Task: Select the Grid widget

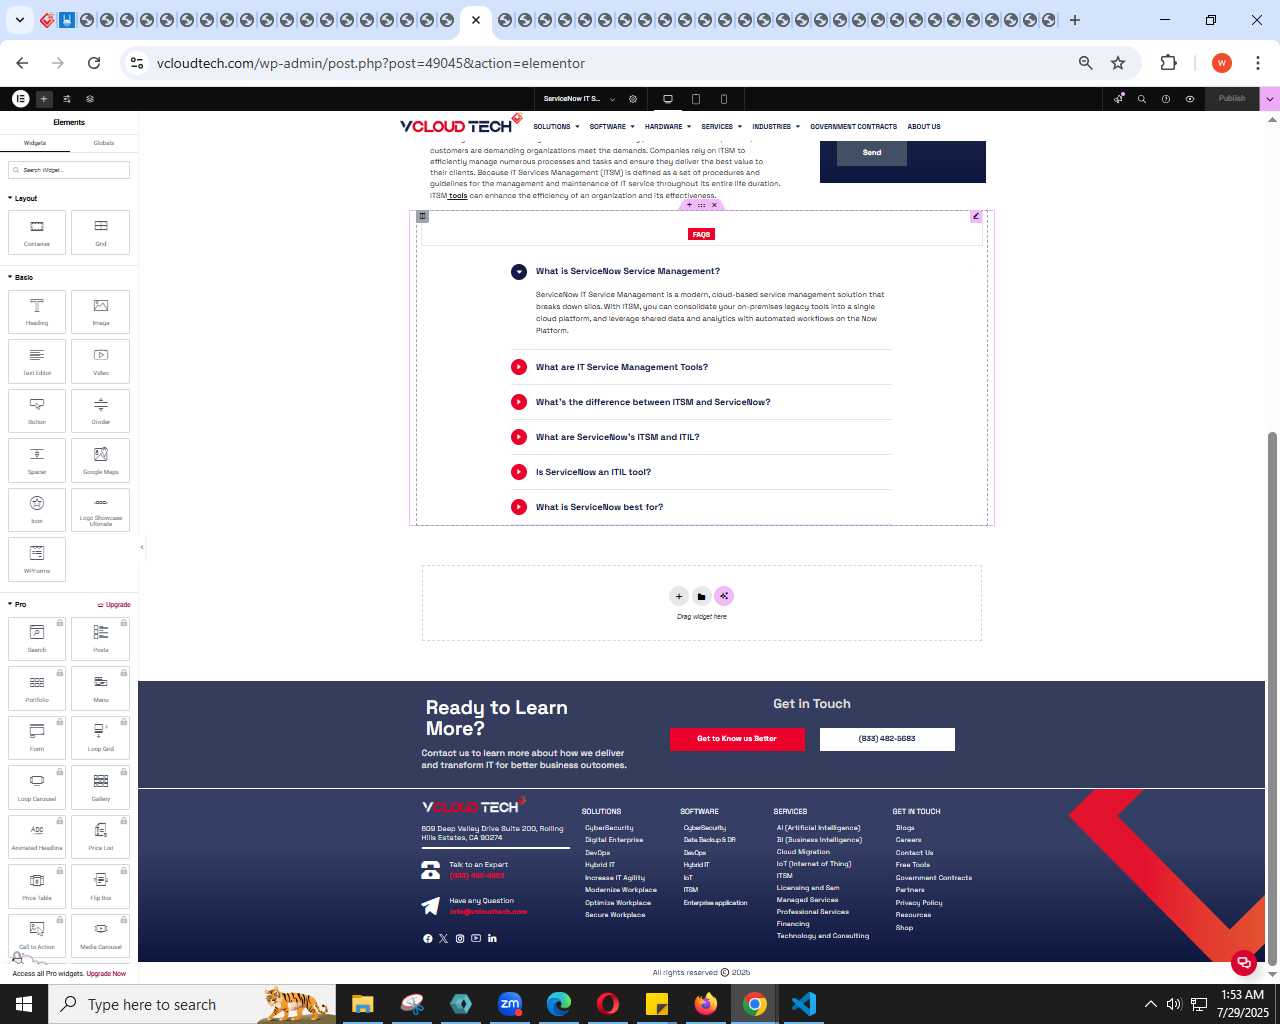Action: (101, 232)
